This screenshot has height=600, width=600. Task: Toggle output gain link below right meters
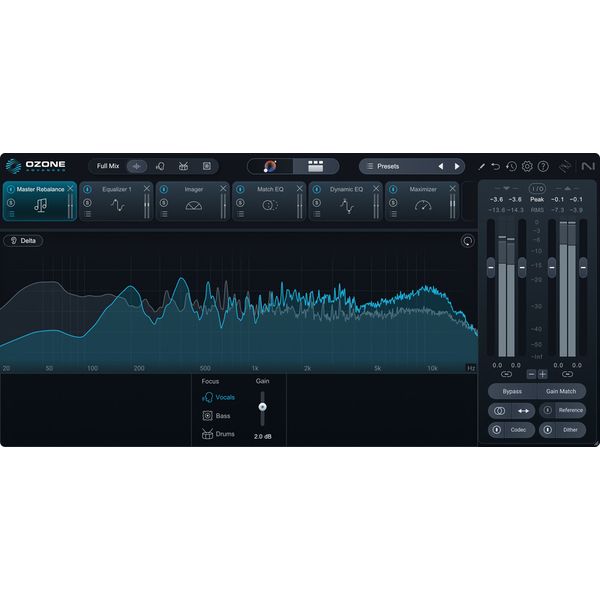coord(567,374)
